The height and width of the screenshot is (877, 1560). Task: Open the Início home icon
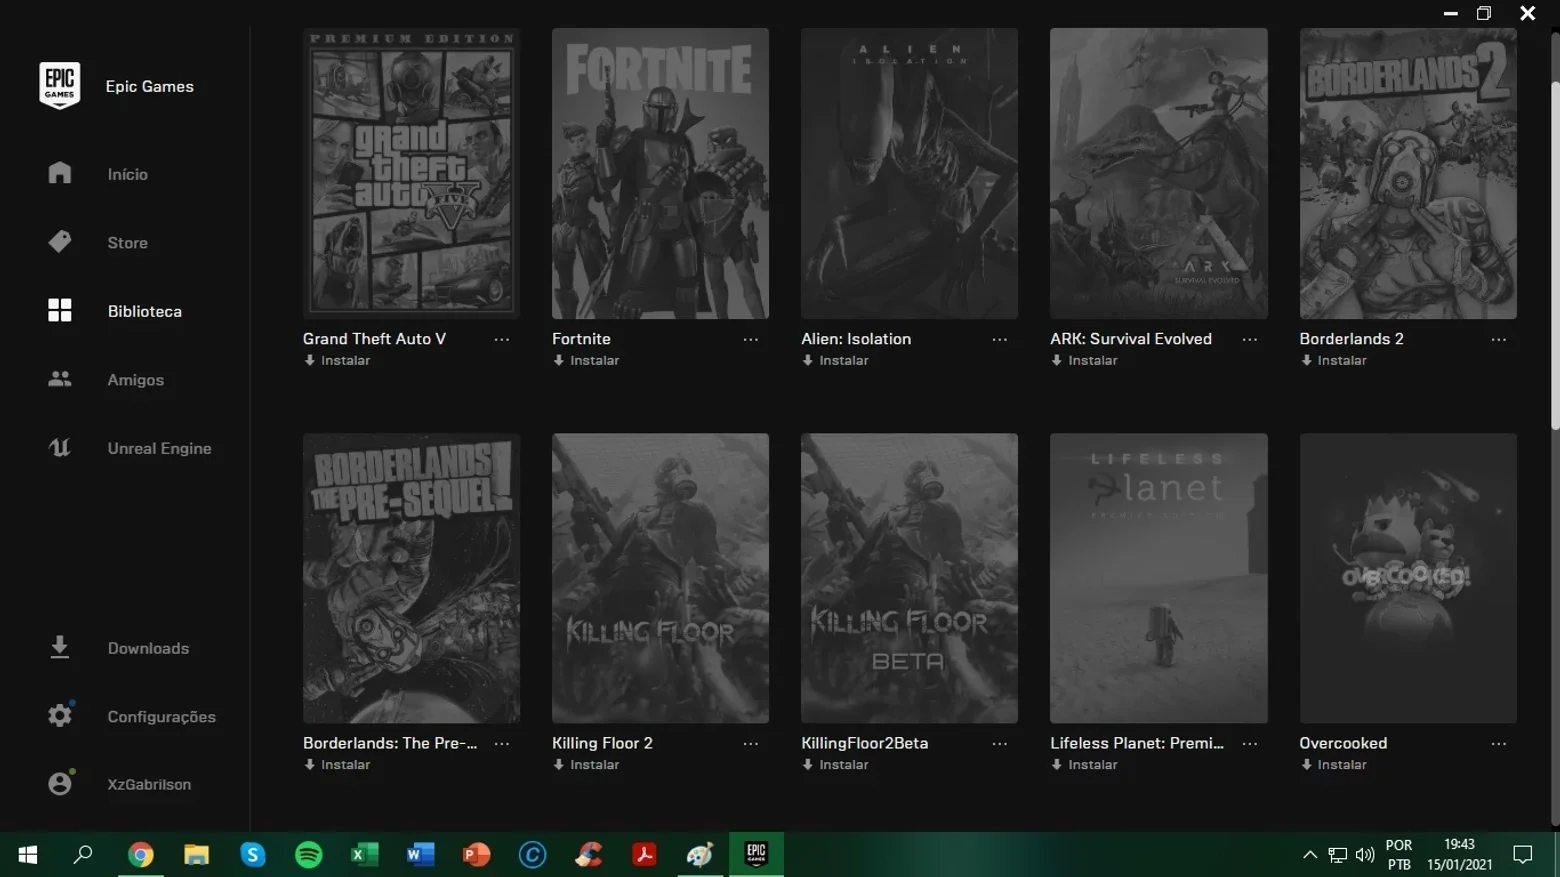tap(60, 173)
